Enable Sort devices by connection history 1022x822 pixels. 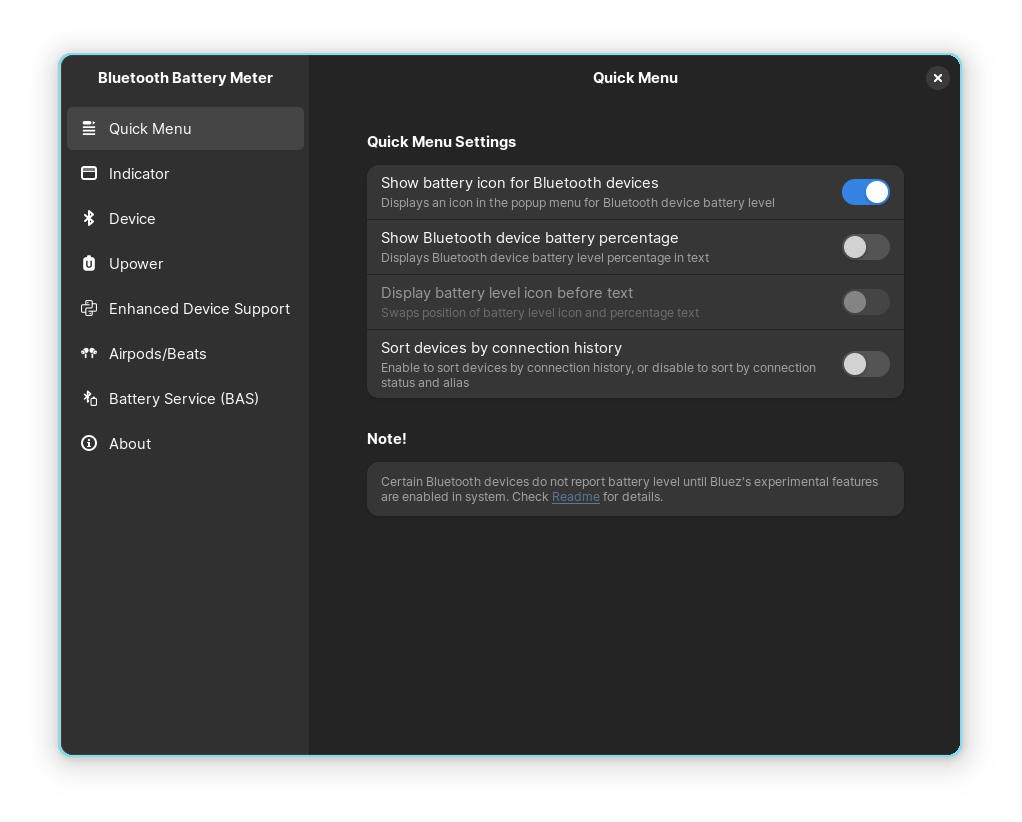tap(866, 364)
